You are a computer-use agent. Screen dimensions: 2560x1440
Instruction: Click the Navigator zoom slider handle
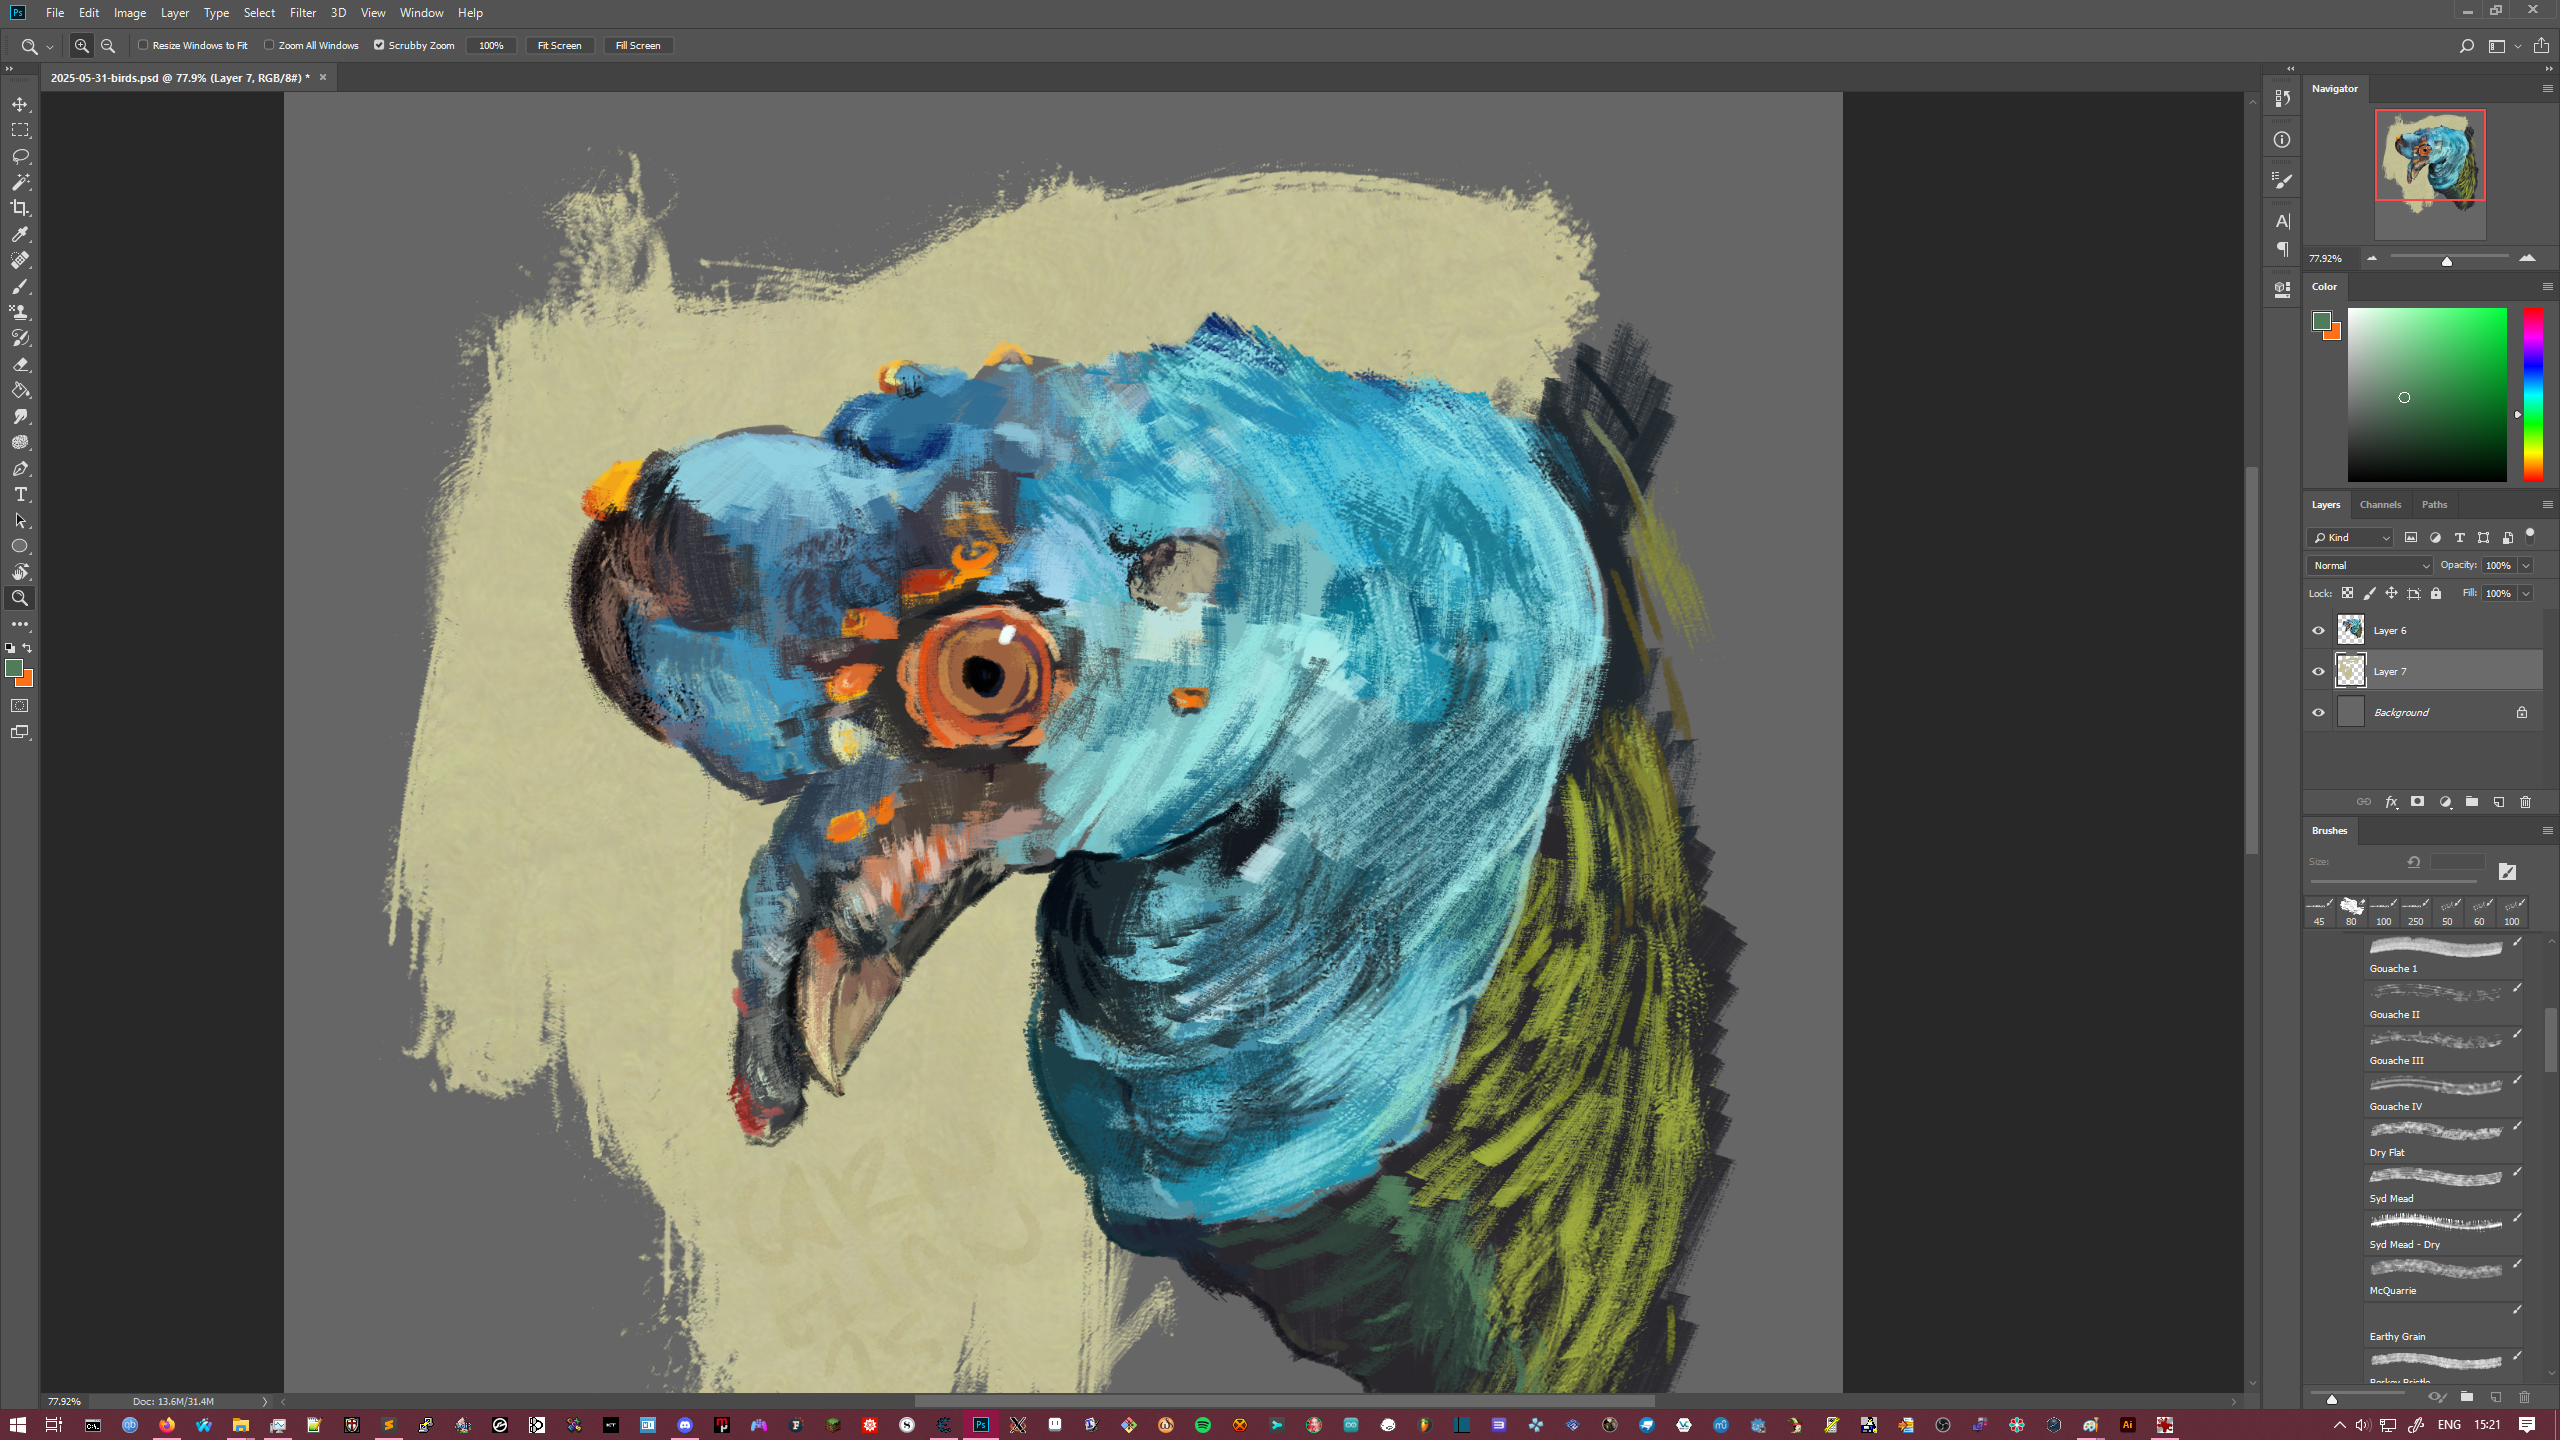click(x=2447, y=262)
